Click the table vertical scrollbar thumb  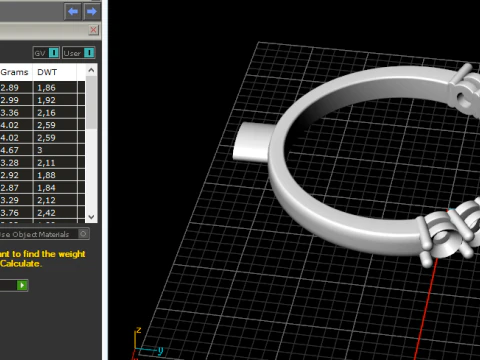[x=91, y=103]
